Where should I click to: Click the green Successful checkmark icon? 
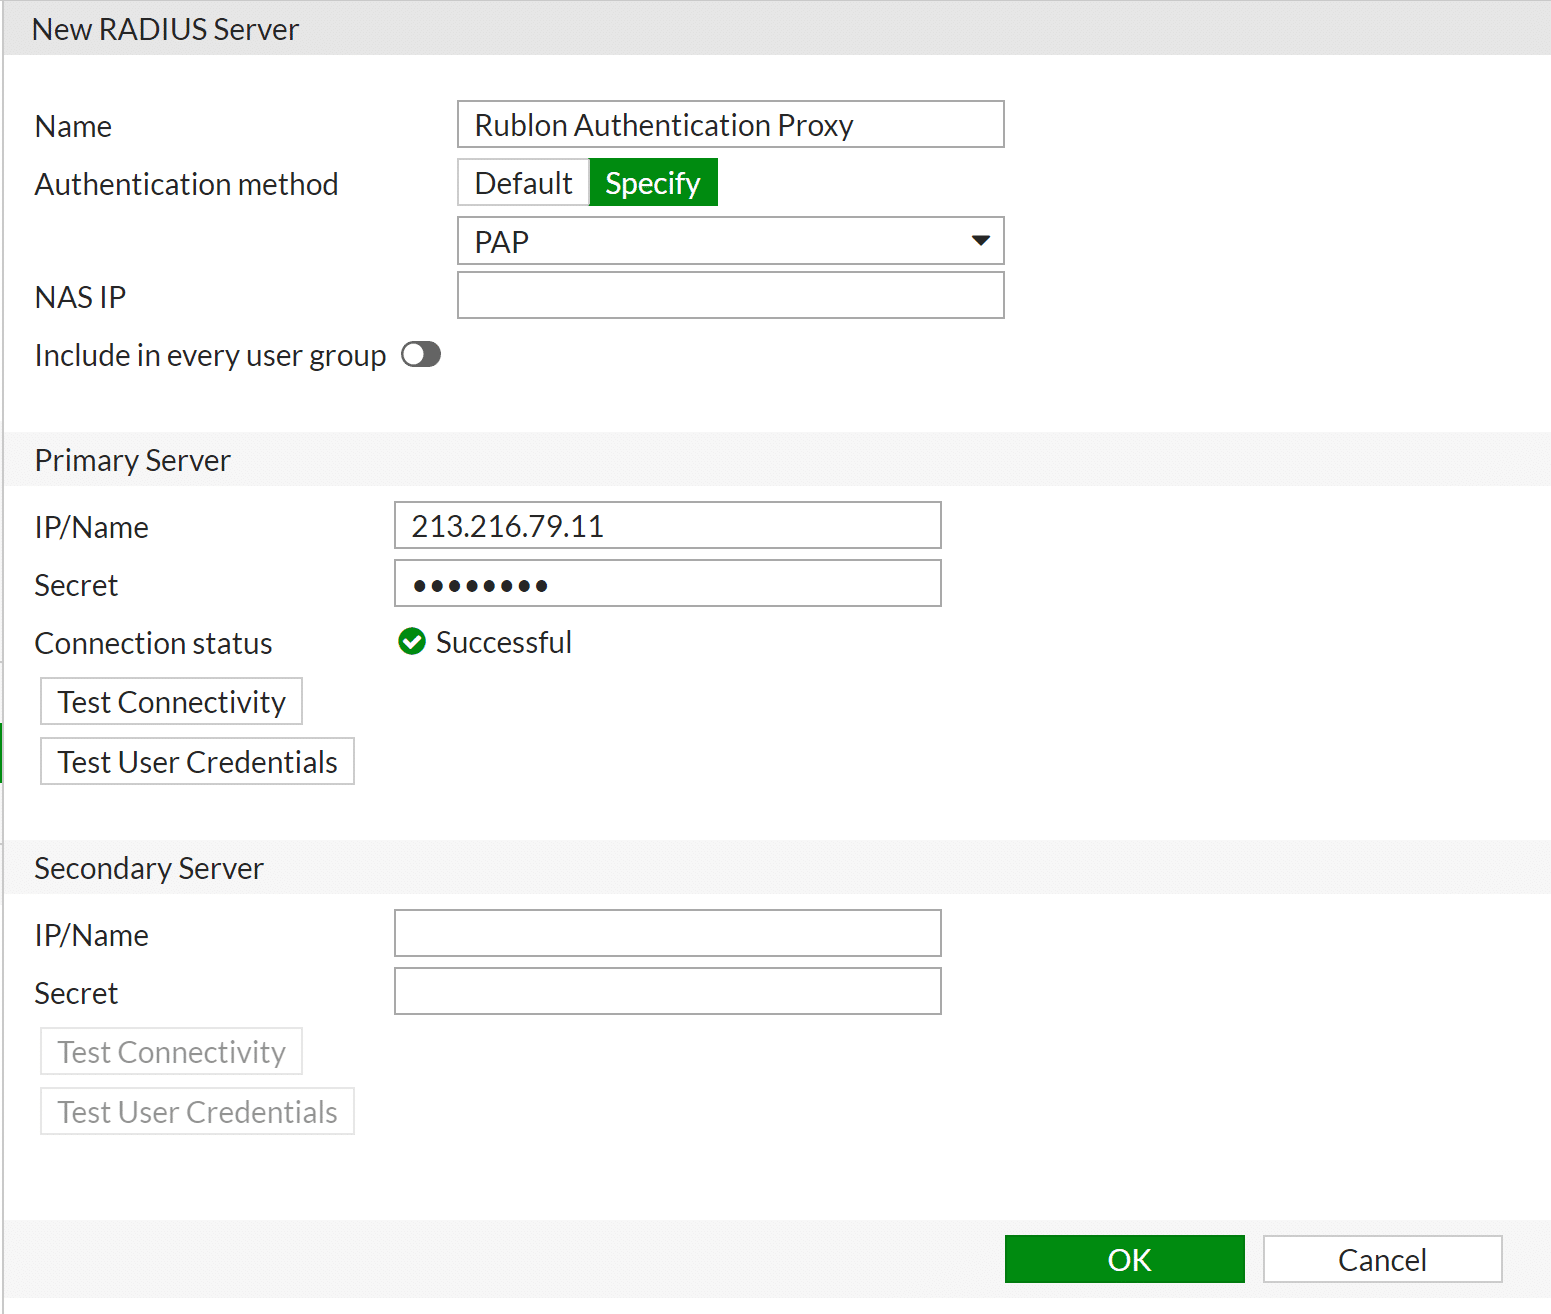(411, 642)
